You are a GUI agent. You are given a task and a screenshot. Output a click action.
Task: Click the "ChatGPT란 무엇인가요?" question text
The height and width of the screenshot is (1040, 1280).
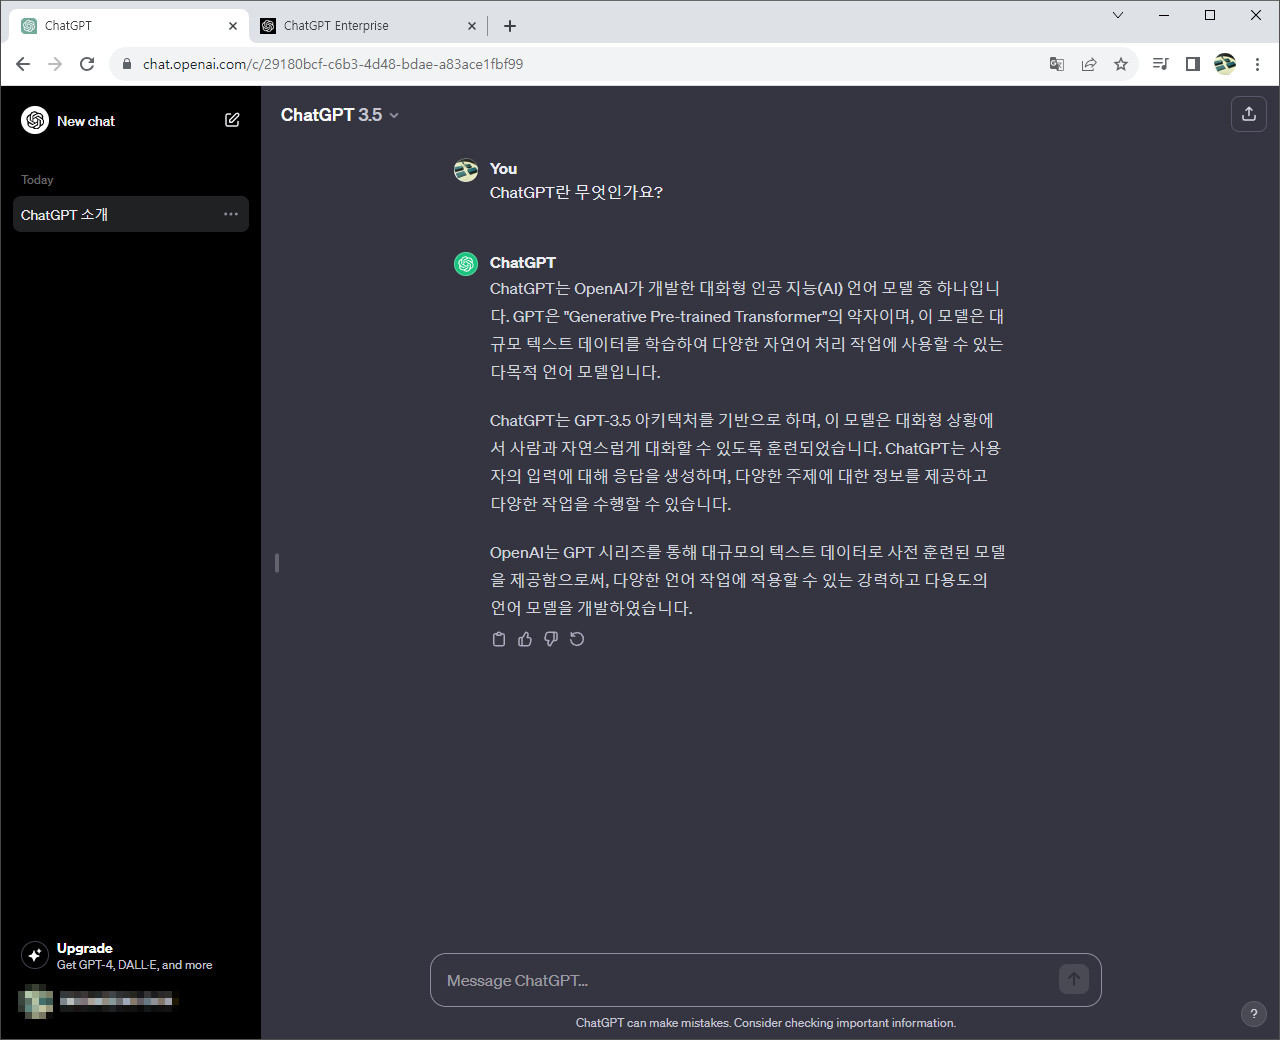[x=576, y=192]
